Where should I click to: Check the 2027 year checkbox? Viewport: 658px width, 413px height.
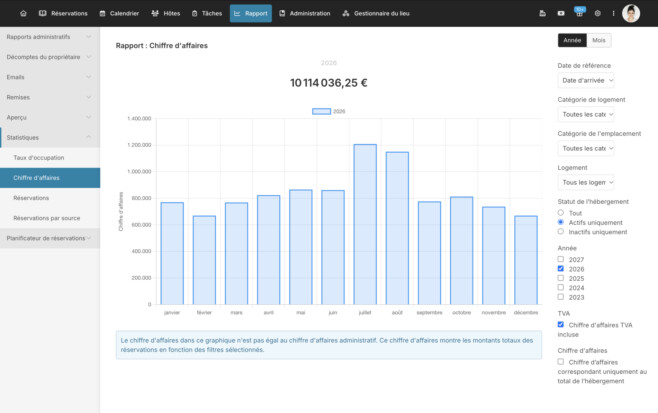point(561,259)
